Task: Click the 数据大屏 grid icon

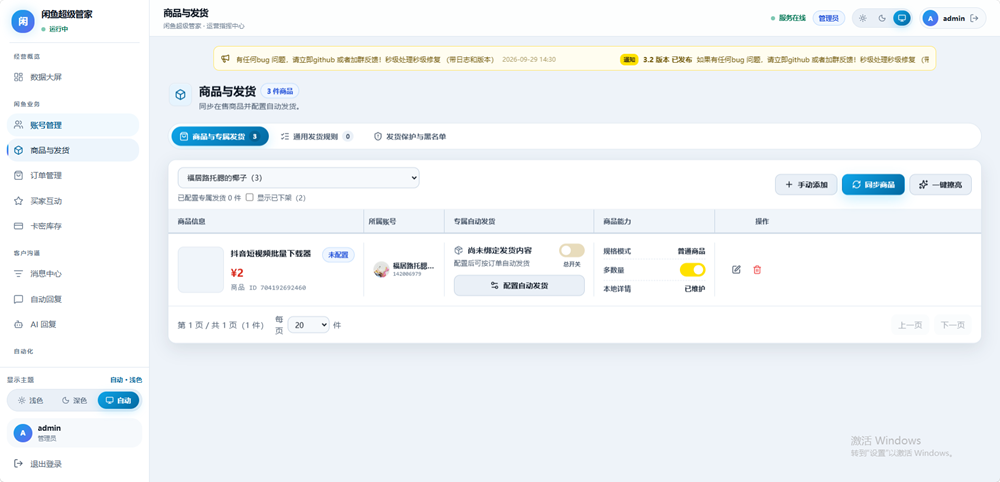Action: pos(18,77)
